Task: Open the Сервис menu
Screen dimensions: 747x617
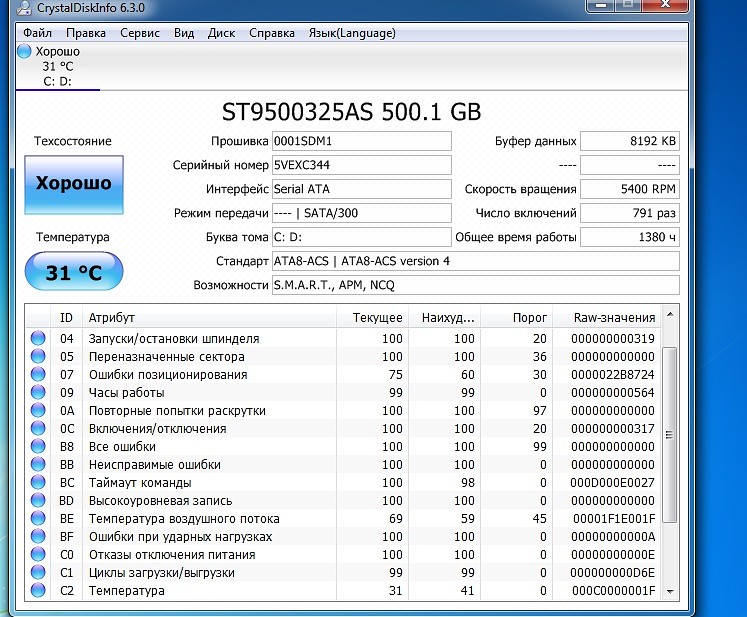Action: click(x=140, y=33)
